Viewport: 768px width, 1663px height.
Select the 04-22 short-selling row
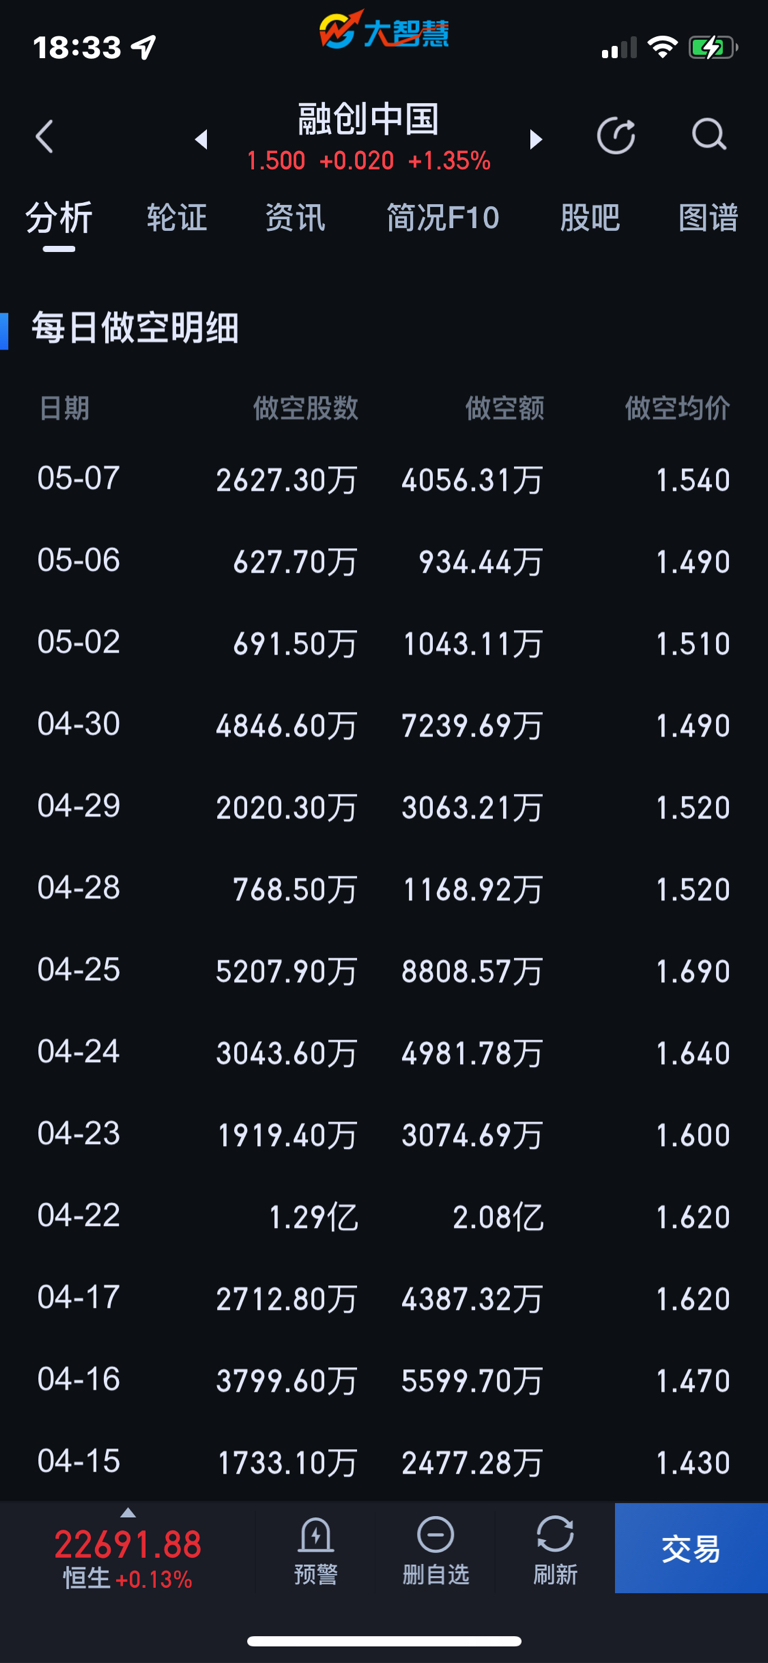pos(384,1216)
